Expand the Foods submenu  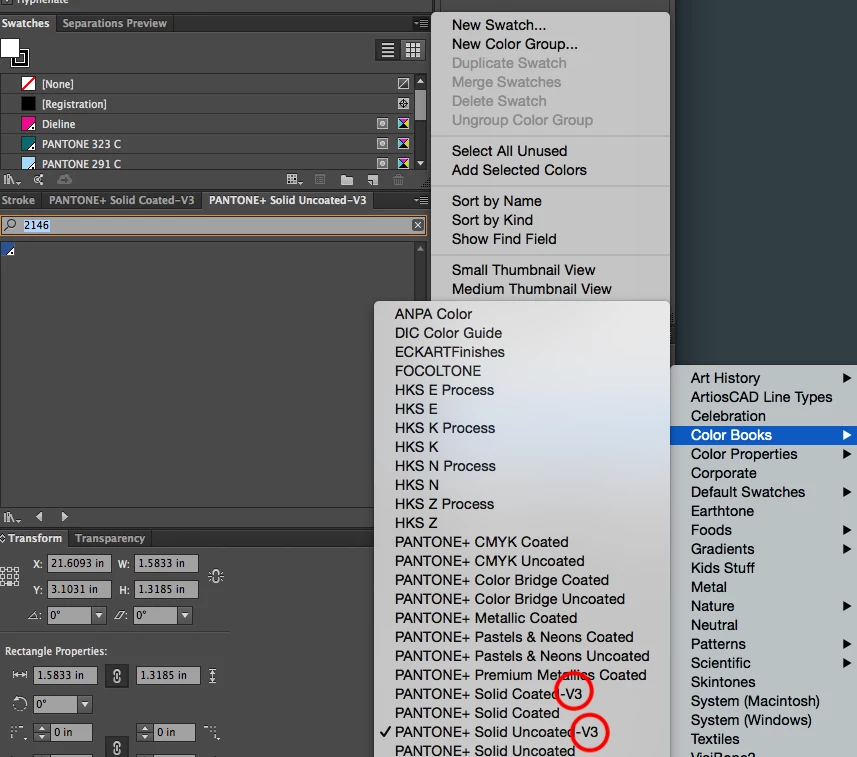pyautogui.click(x=764, y=530)
